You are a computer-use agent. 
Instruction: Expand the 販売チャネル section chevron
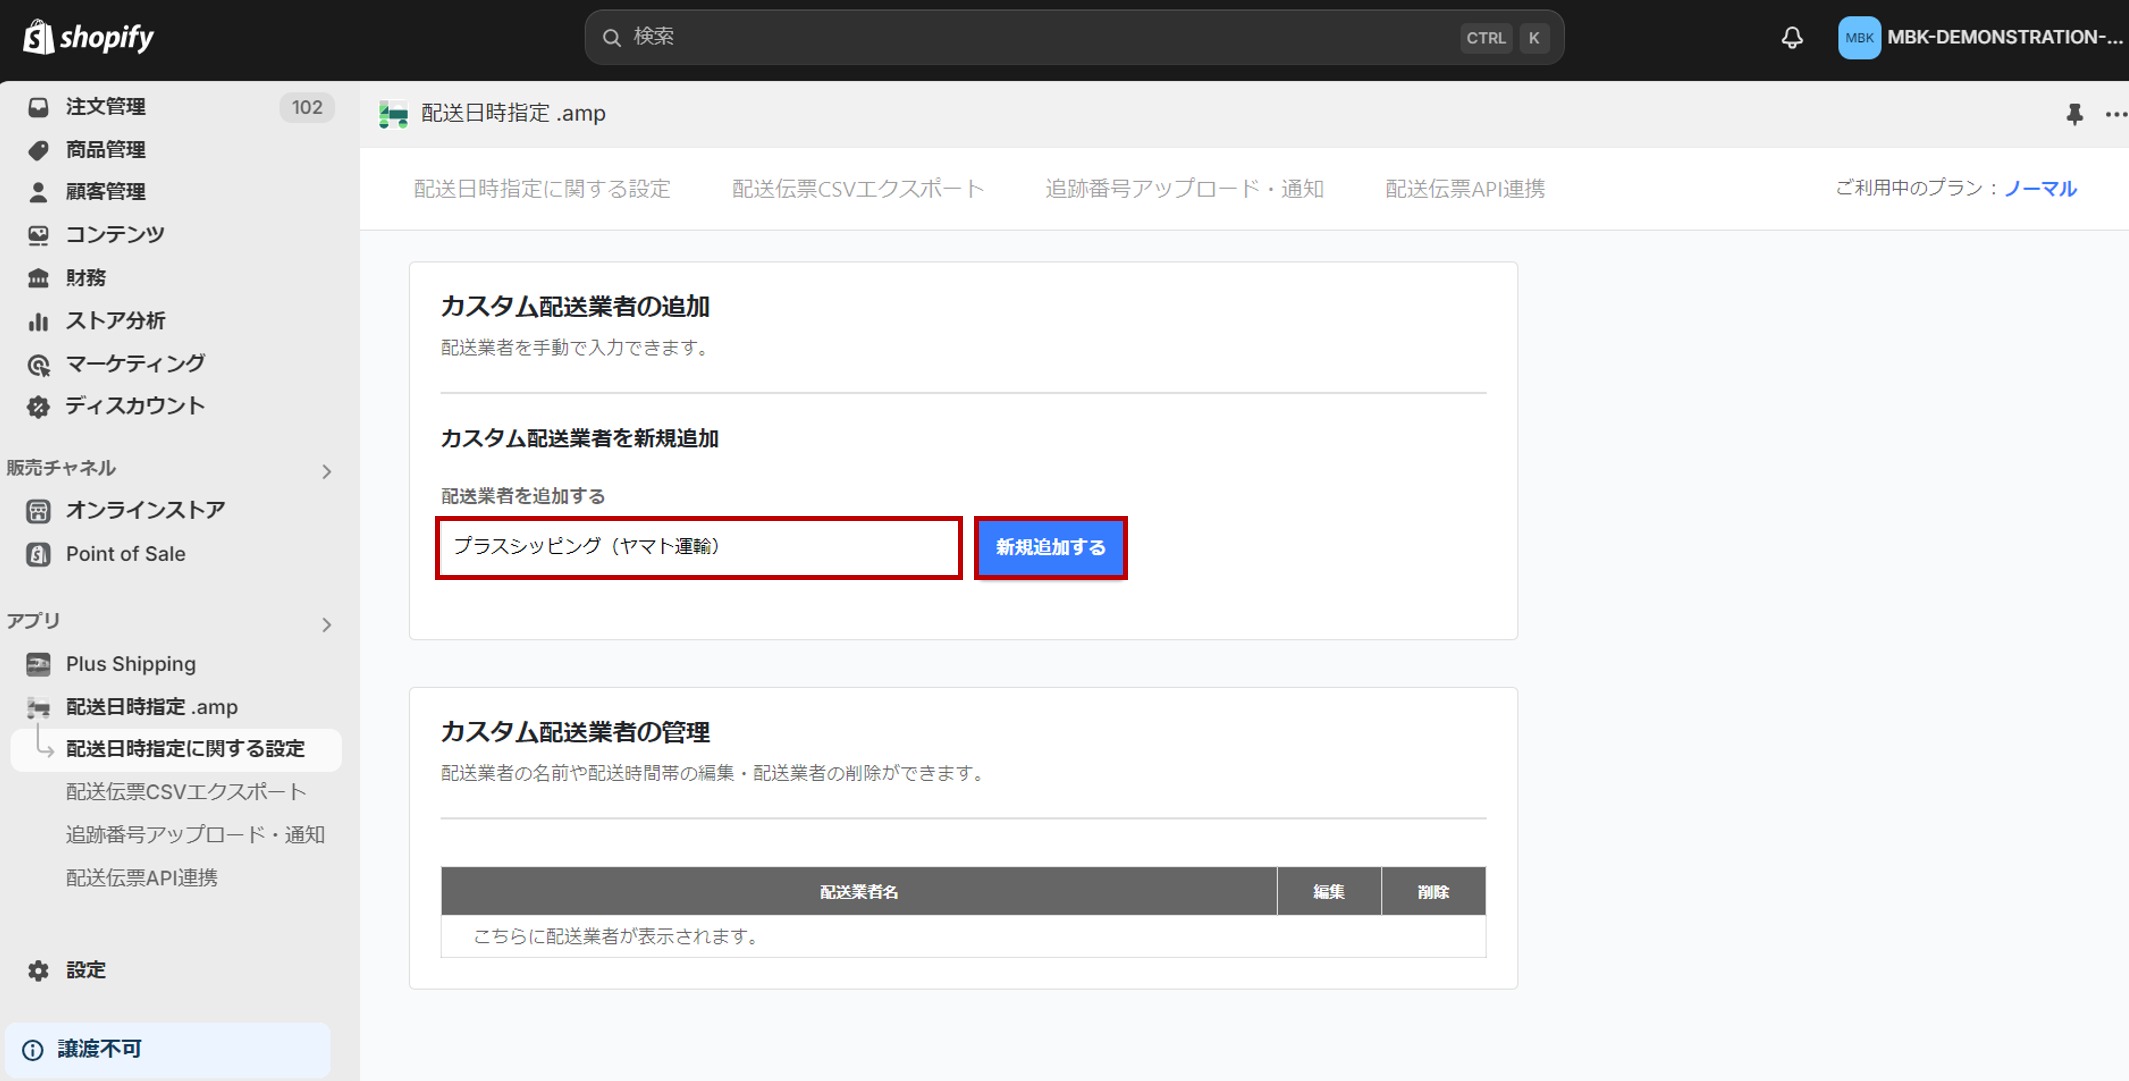click(326, 471)
